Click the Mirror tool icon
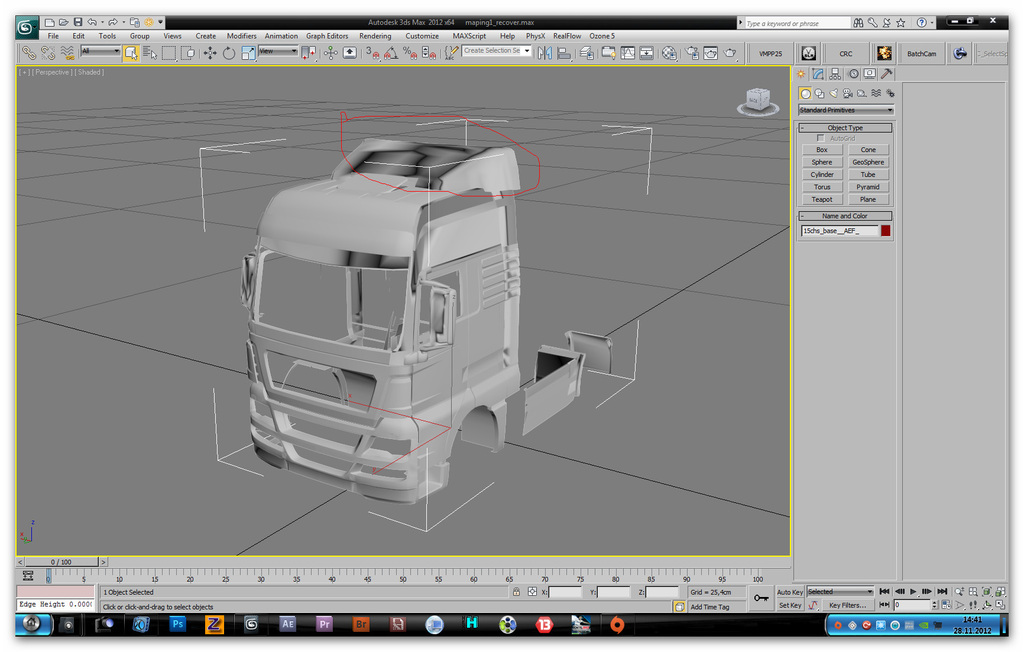 (545, 53)
